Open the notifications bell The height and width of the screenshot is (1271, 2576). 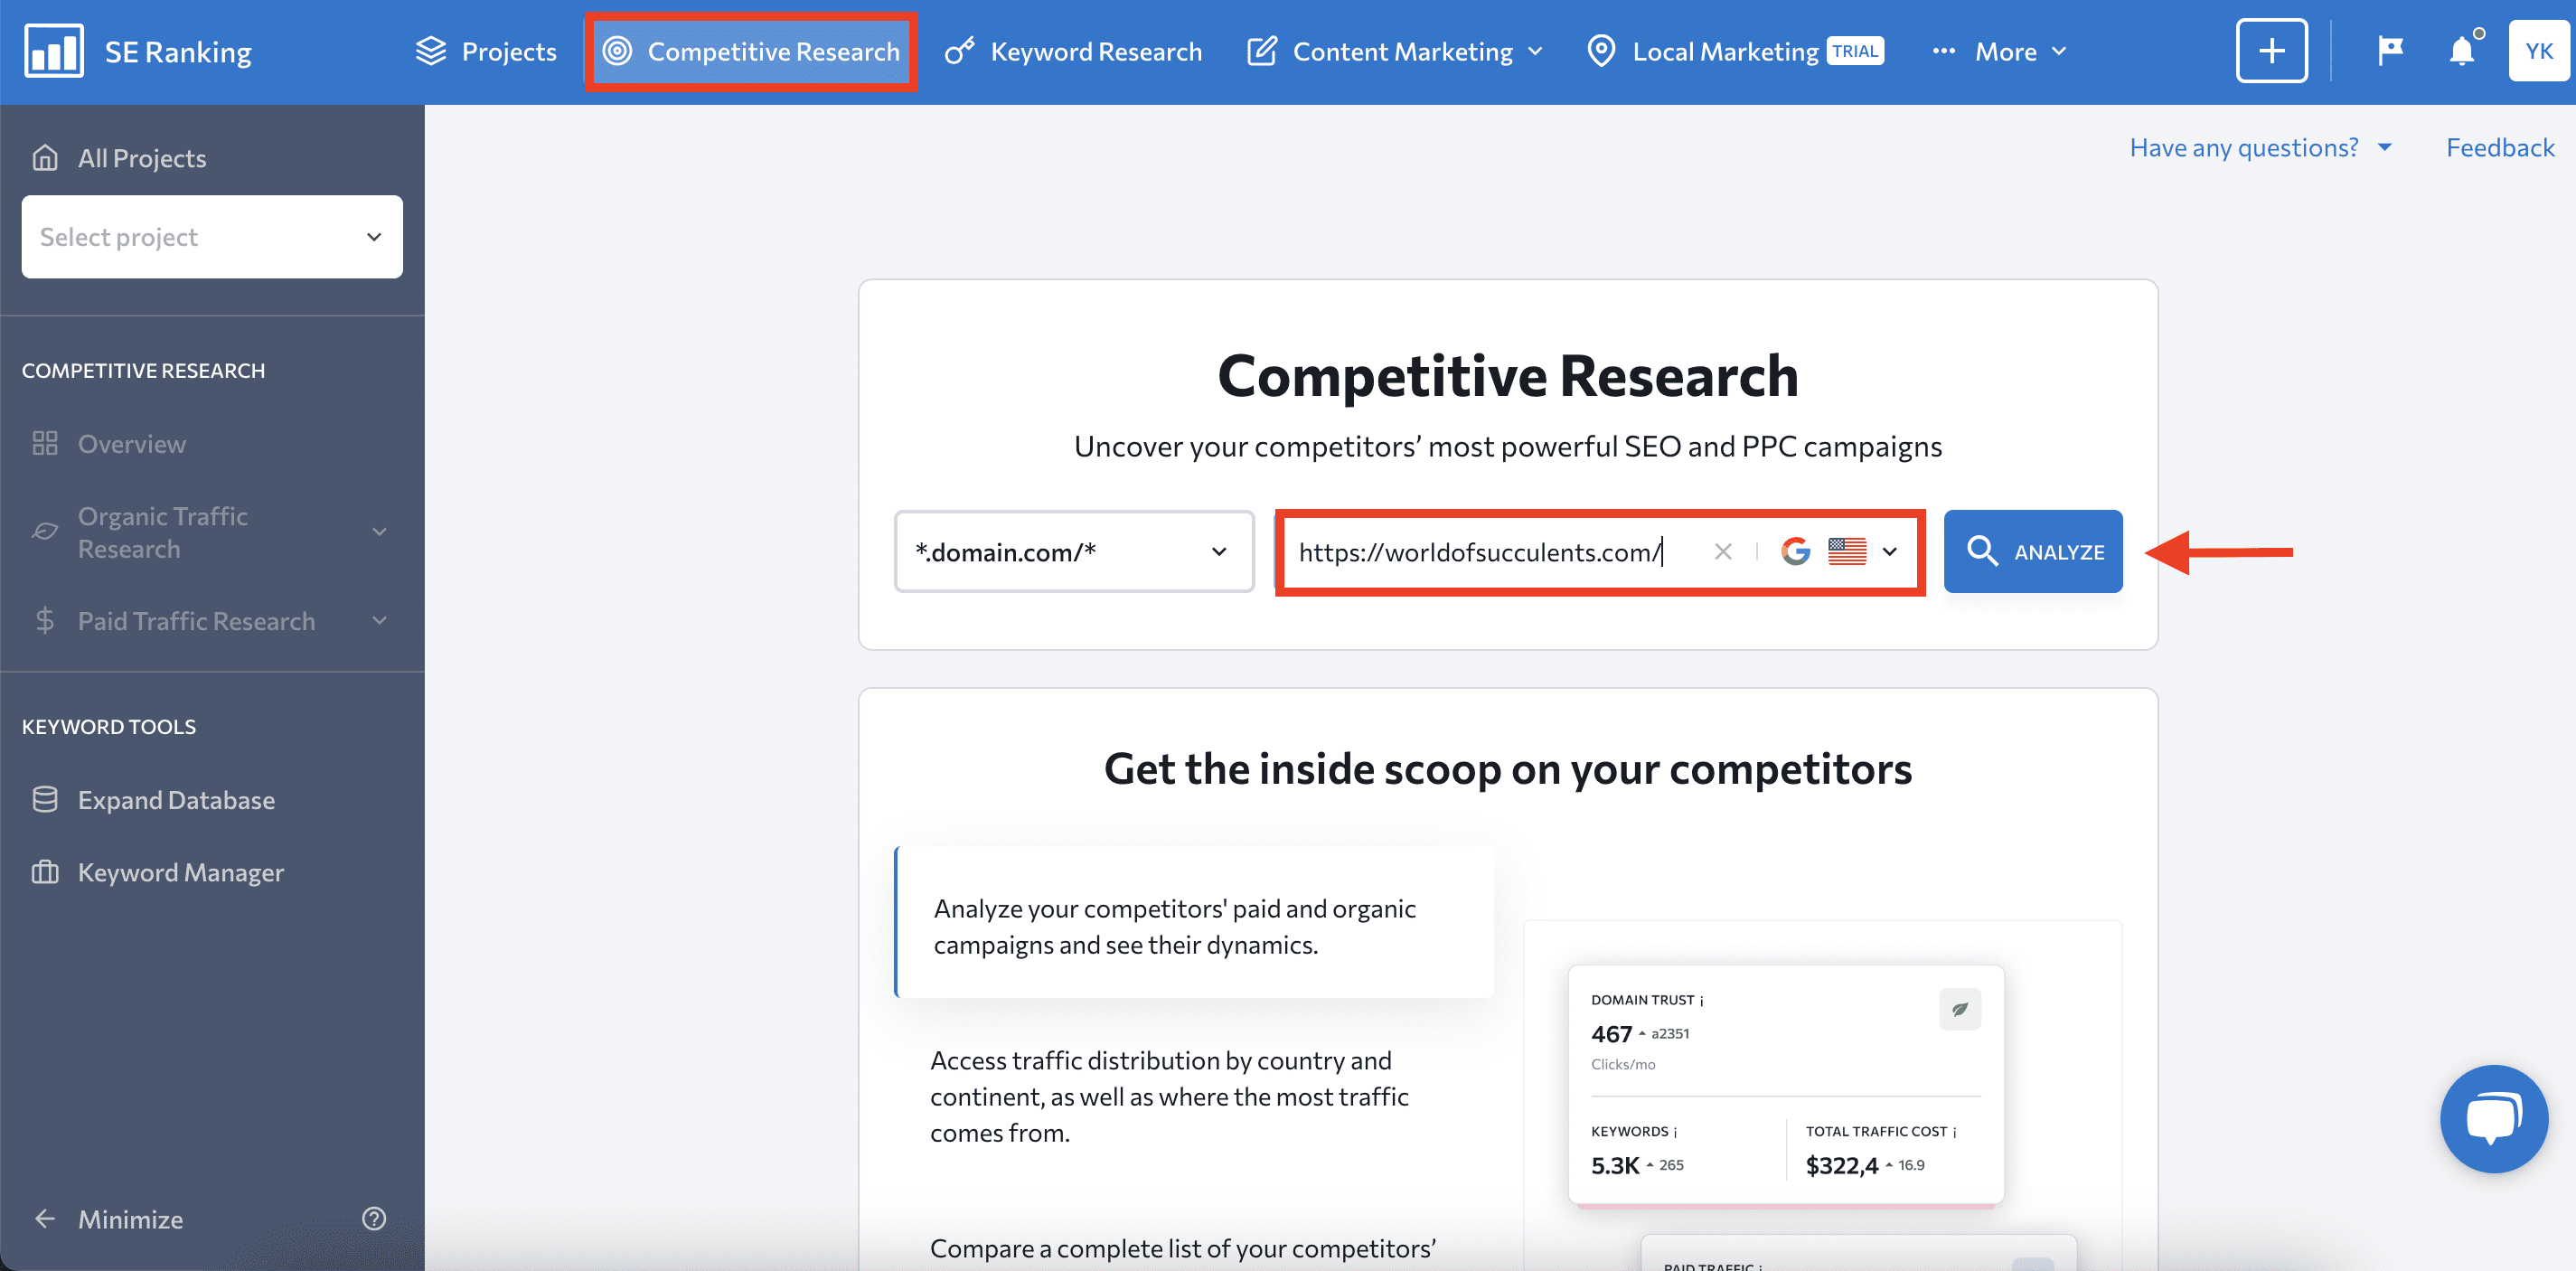[x=2462, y=50]
